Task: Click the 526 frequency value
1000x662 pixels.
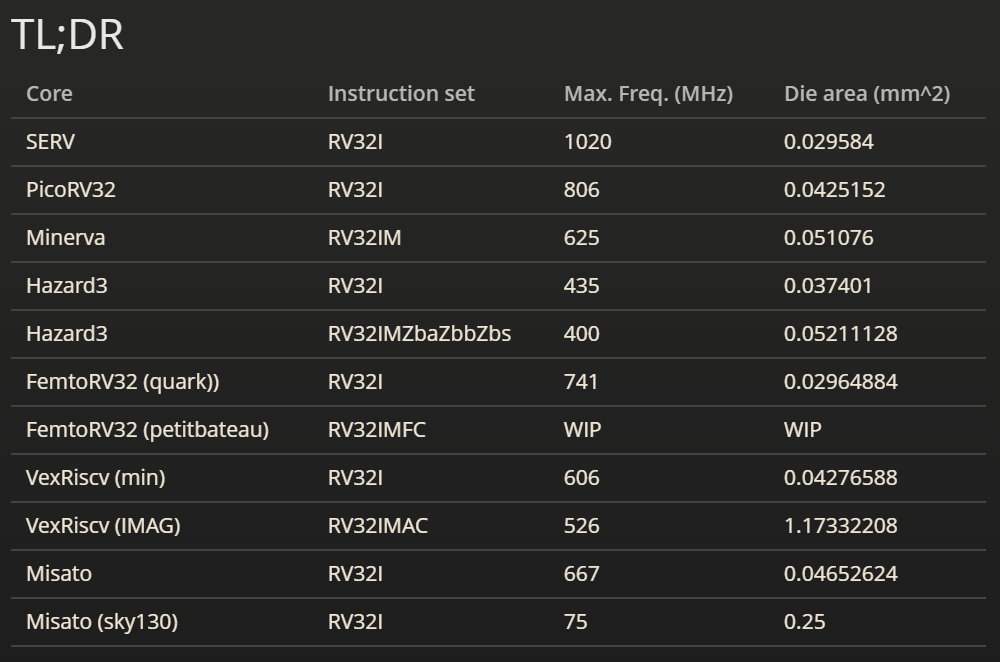Action: [582, 526]
